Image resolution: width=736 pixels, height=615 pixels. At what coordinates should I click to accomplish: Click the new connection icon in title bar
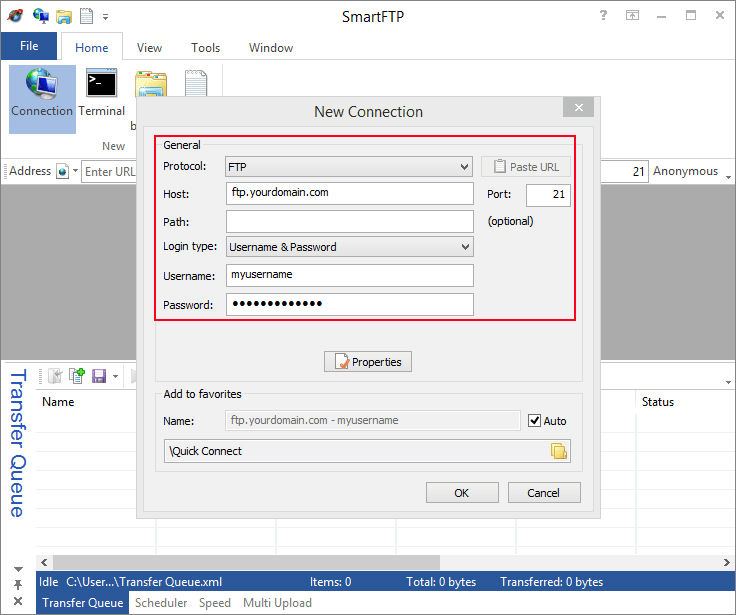coord(41,16)
